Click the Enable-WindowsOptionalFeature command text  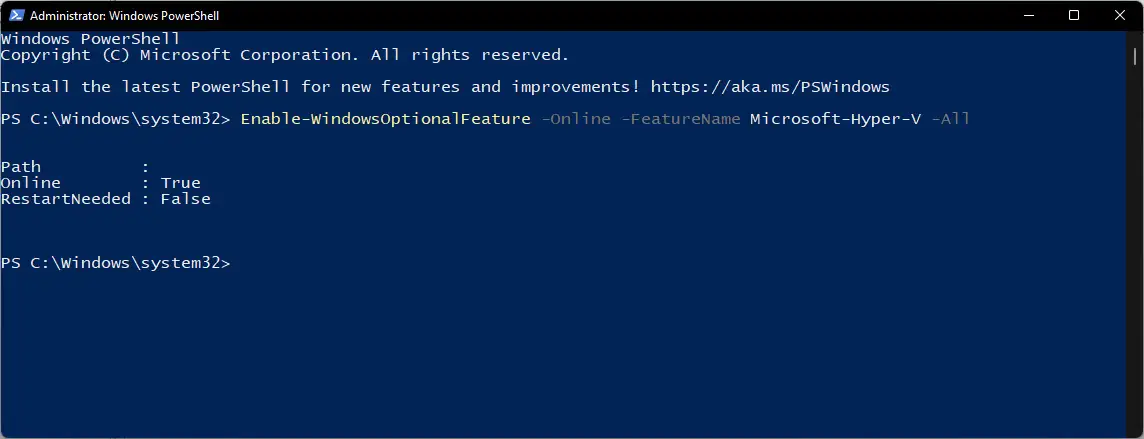(x=385, y=118)
